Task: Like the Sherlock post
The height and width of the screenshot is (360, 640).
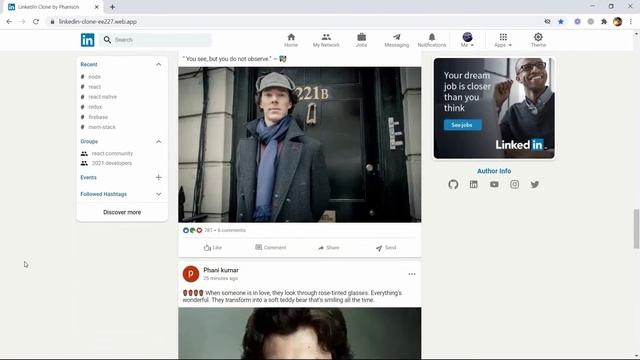Action: [213, 248]
